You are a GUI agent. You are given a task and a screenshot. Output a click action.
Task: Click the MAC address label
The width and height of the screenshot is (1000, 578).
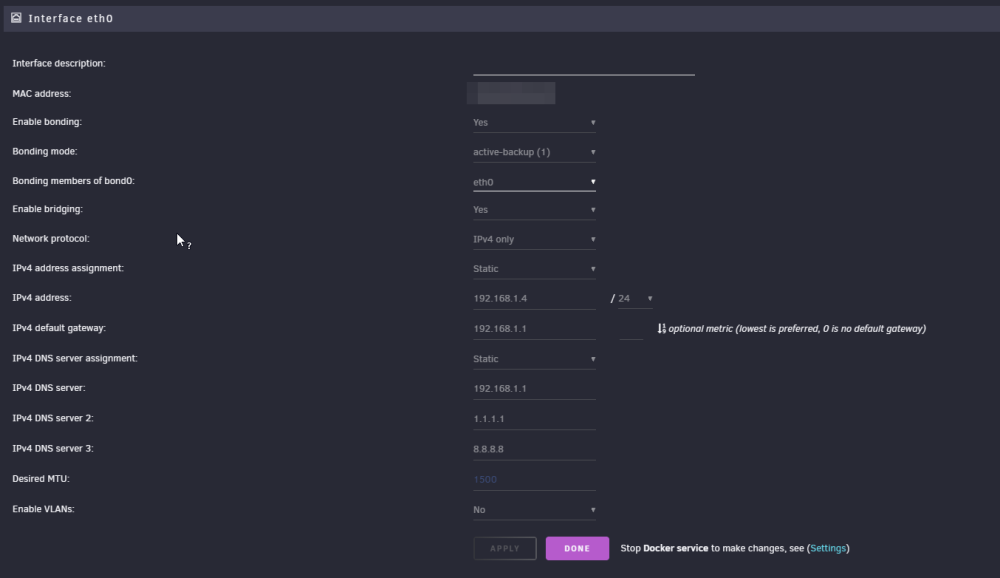(x=41, y=93)
